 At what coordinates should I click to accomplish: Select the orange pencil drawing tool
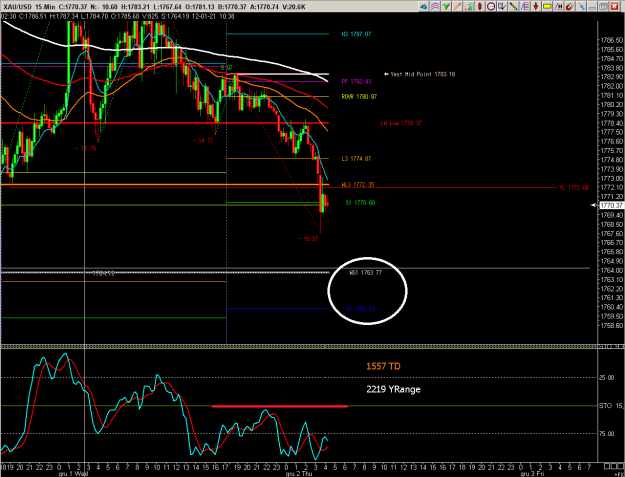tap(457, 6)
